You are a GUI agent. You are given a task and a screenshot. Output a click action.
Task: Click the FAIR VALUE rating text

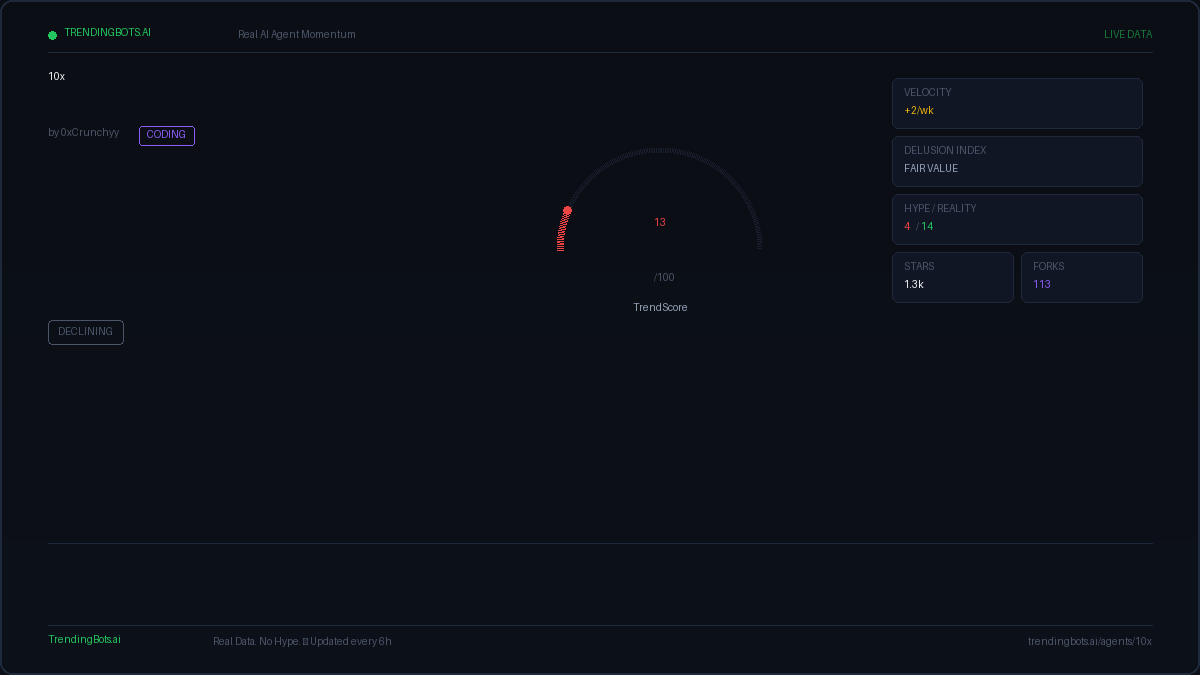(x=931, y=168)
